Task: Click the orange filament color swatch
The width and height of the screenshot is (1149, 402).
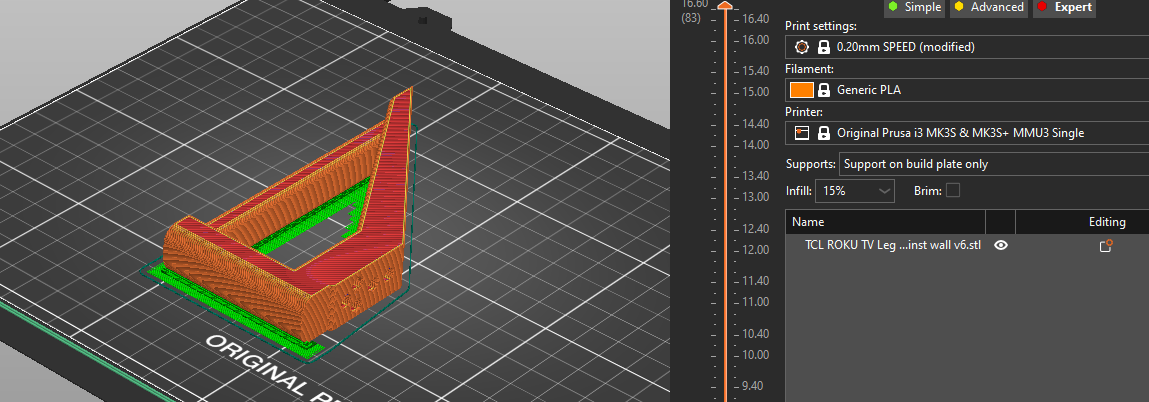Action: [801, 90]
